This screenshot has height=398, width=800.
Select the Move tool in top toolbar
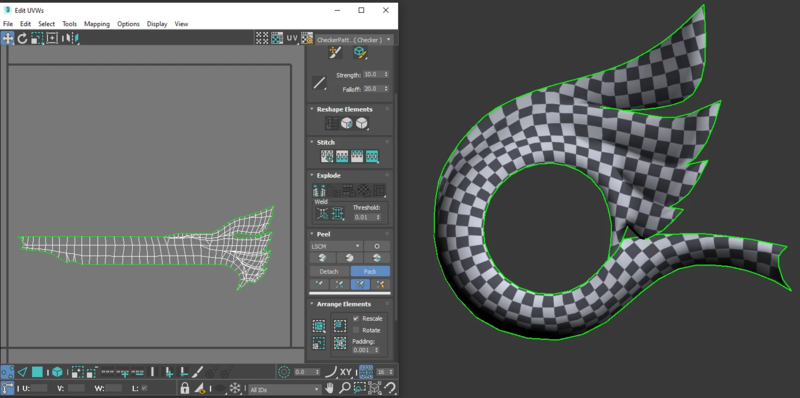point(8,38)
